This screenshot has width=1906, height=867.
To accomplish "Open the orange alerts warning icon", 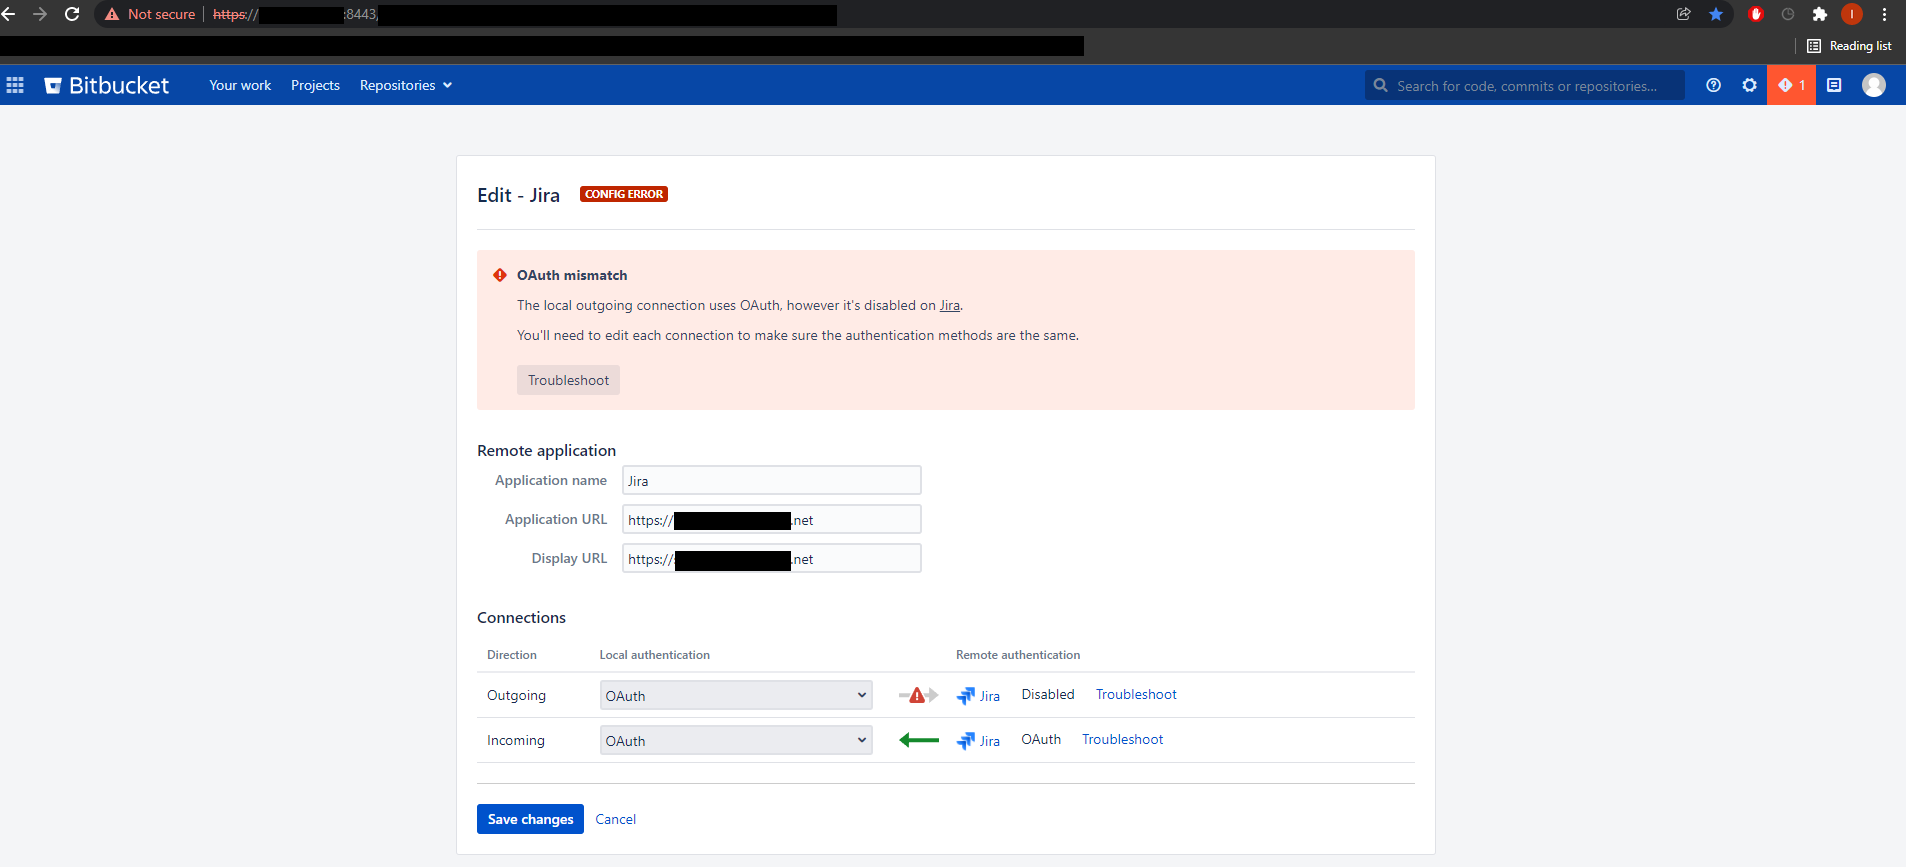I will pos(1791,85).
